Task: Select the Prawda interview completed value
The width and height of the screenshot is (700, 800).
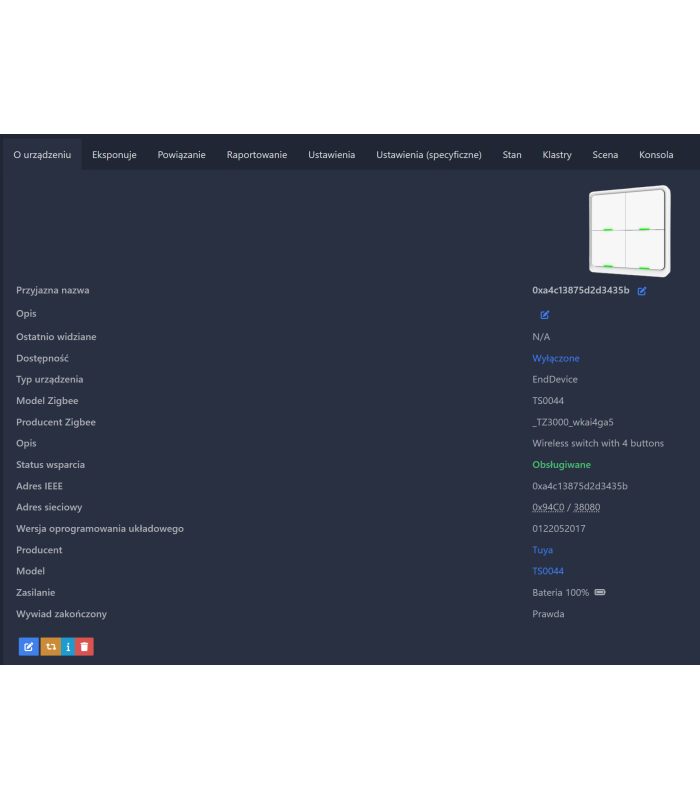Action: point(548,614)
